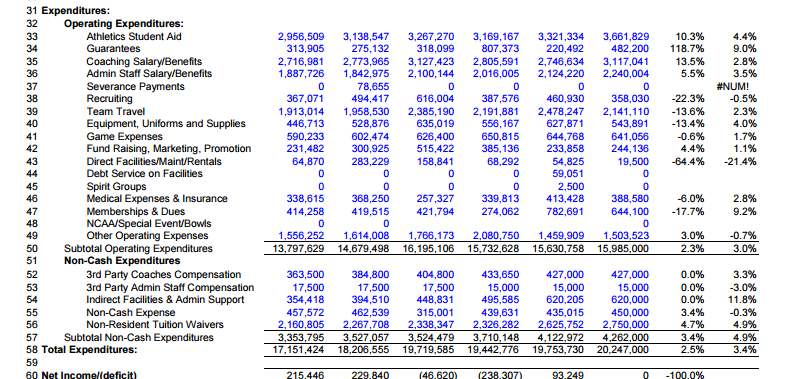Click the Spirit Groups value 2,500
Image resolution: width=785 pixels, height=379 pixels.
coord(571,186)
